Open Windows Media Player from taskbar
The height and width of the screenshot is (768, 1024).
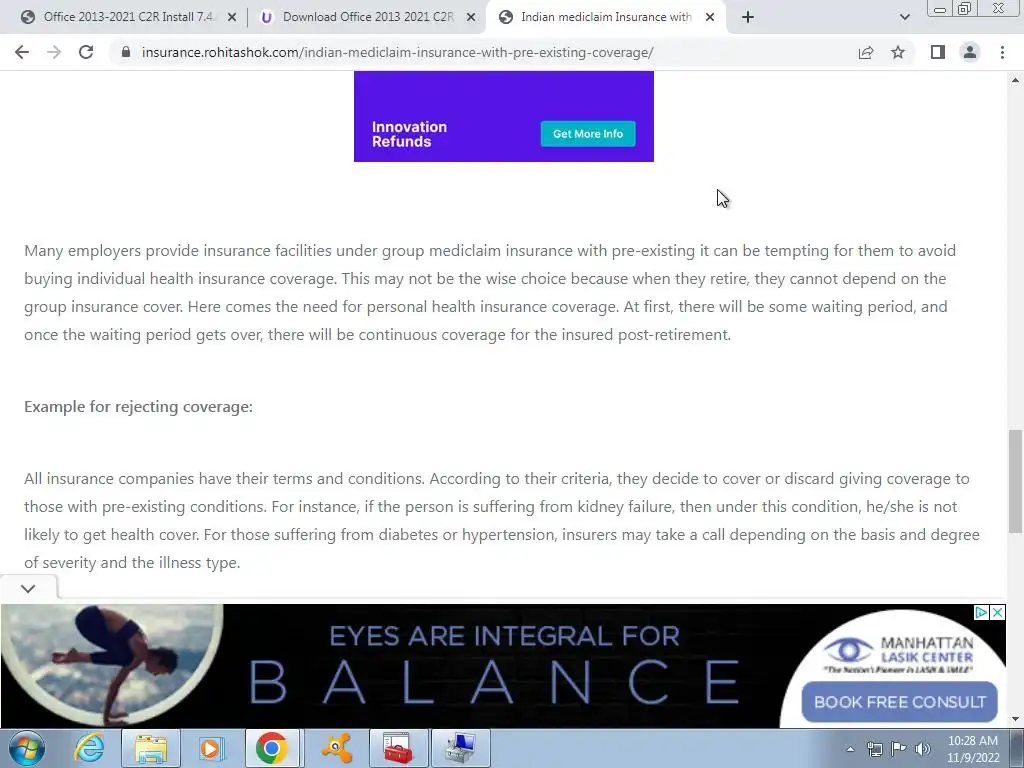tap(210, 748)
